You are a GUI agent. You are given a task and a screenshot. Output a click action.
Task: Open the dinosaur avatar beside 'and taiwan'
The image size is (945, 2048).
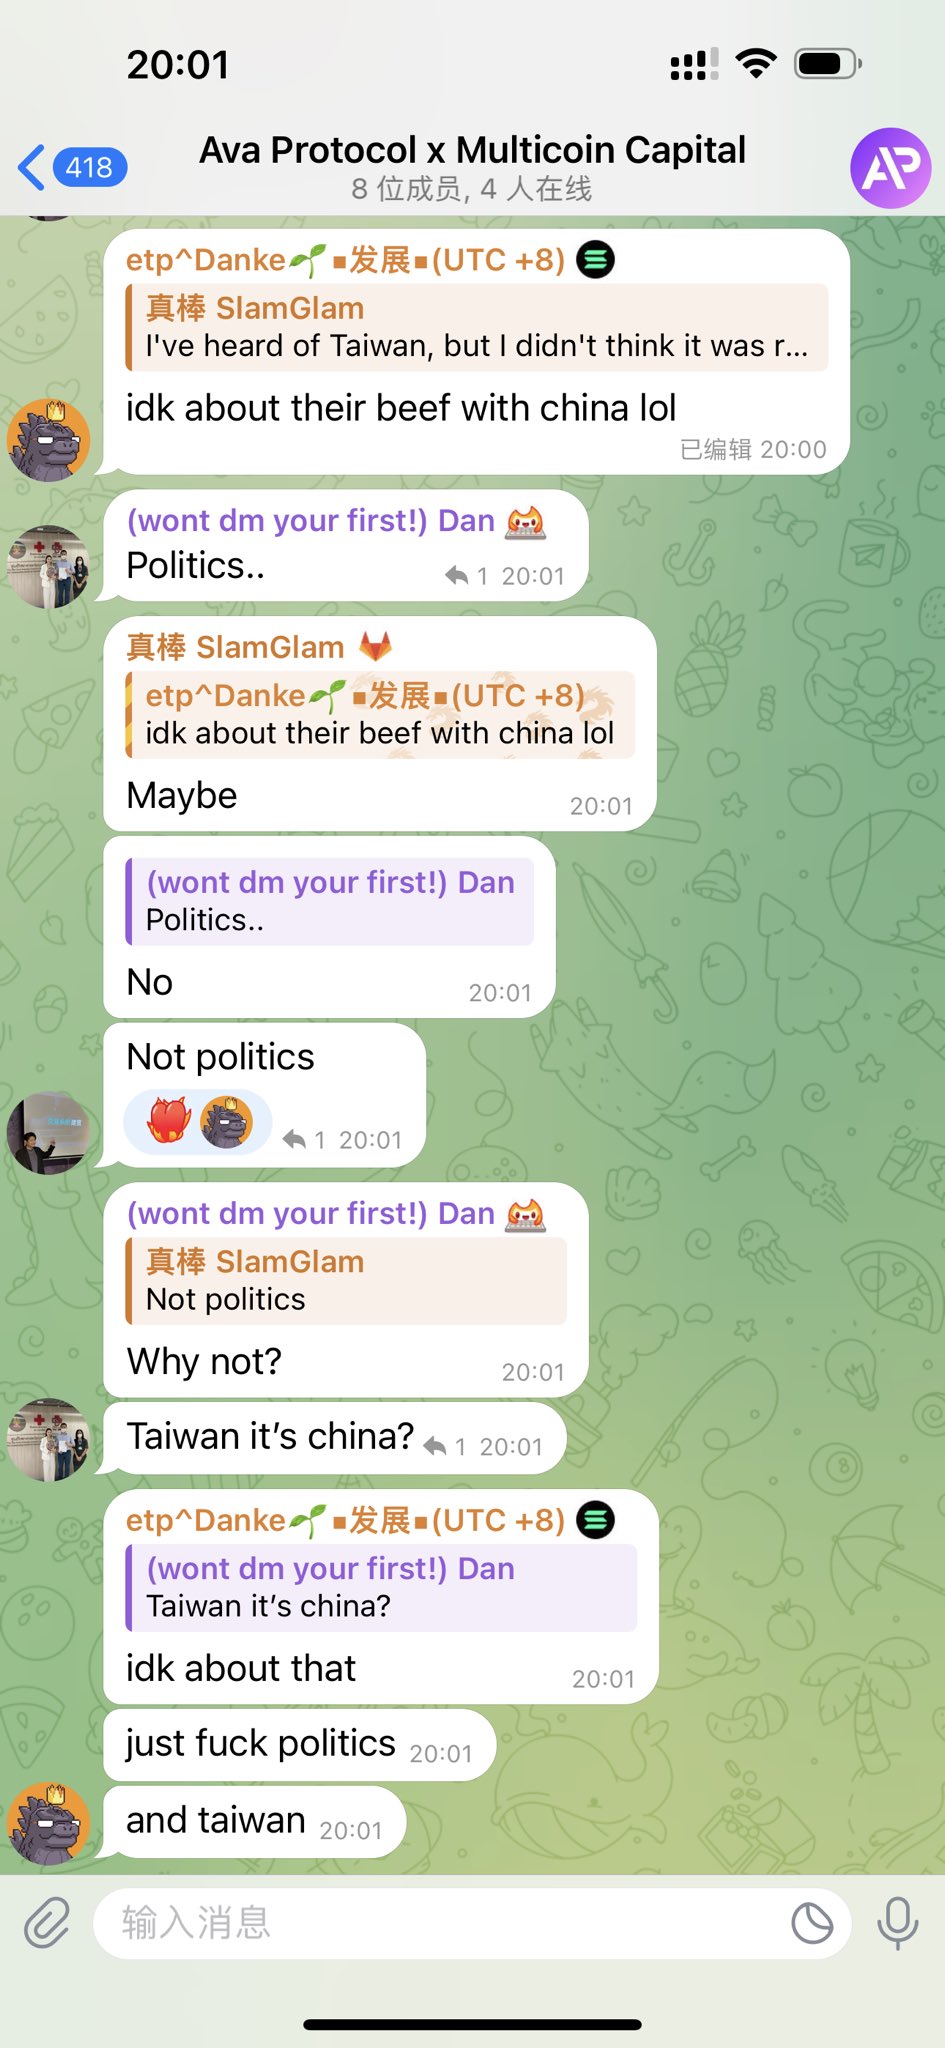[48, 1823]
